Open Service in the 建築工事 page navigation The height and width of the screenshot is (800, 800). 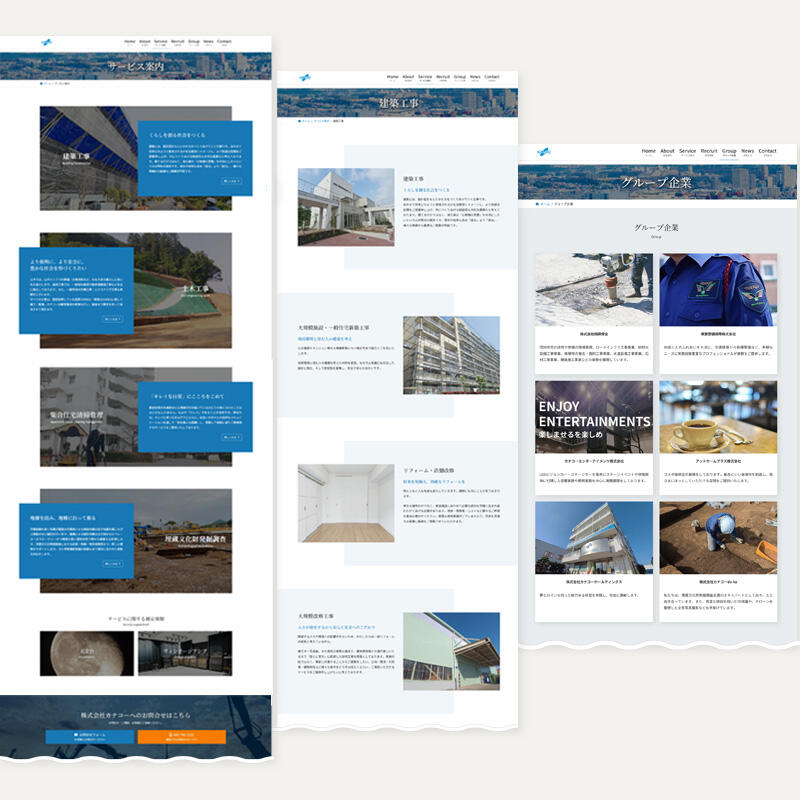point(425,78)
